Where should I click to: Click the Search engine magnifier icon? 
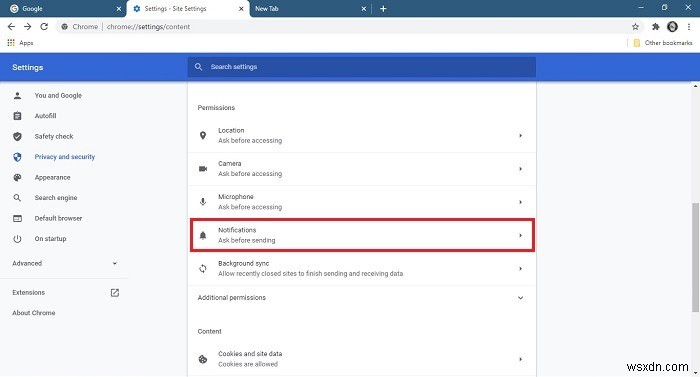click(x=17, y=198)
